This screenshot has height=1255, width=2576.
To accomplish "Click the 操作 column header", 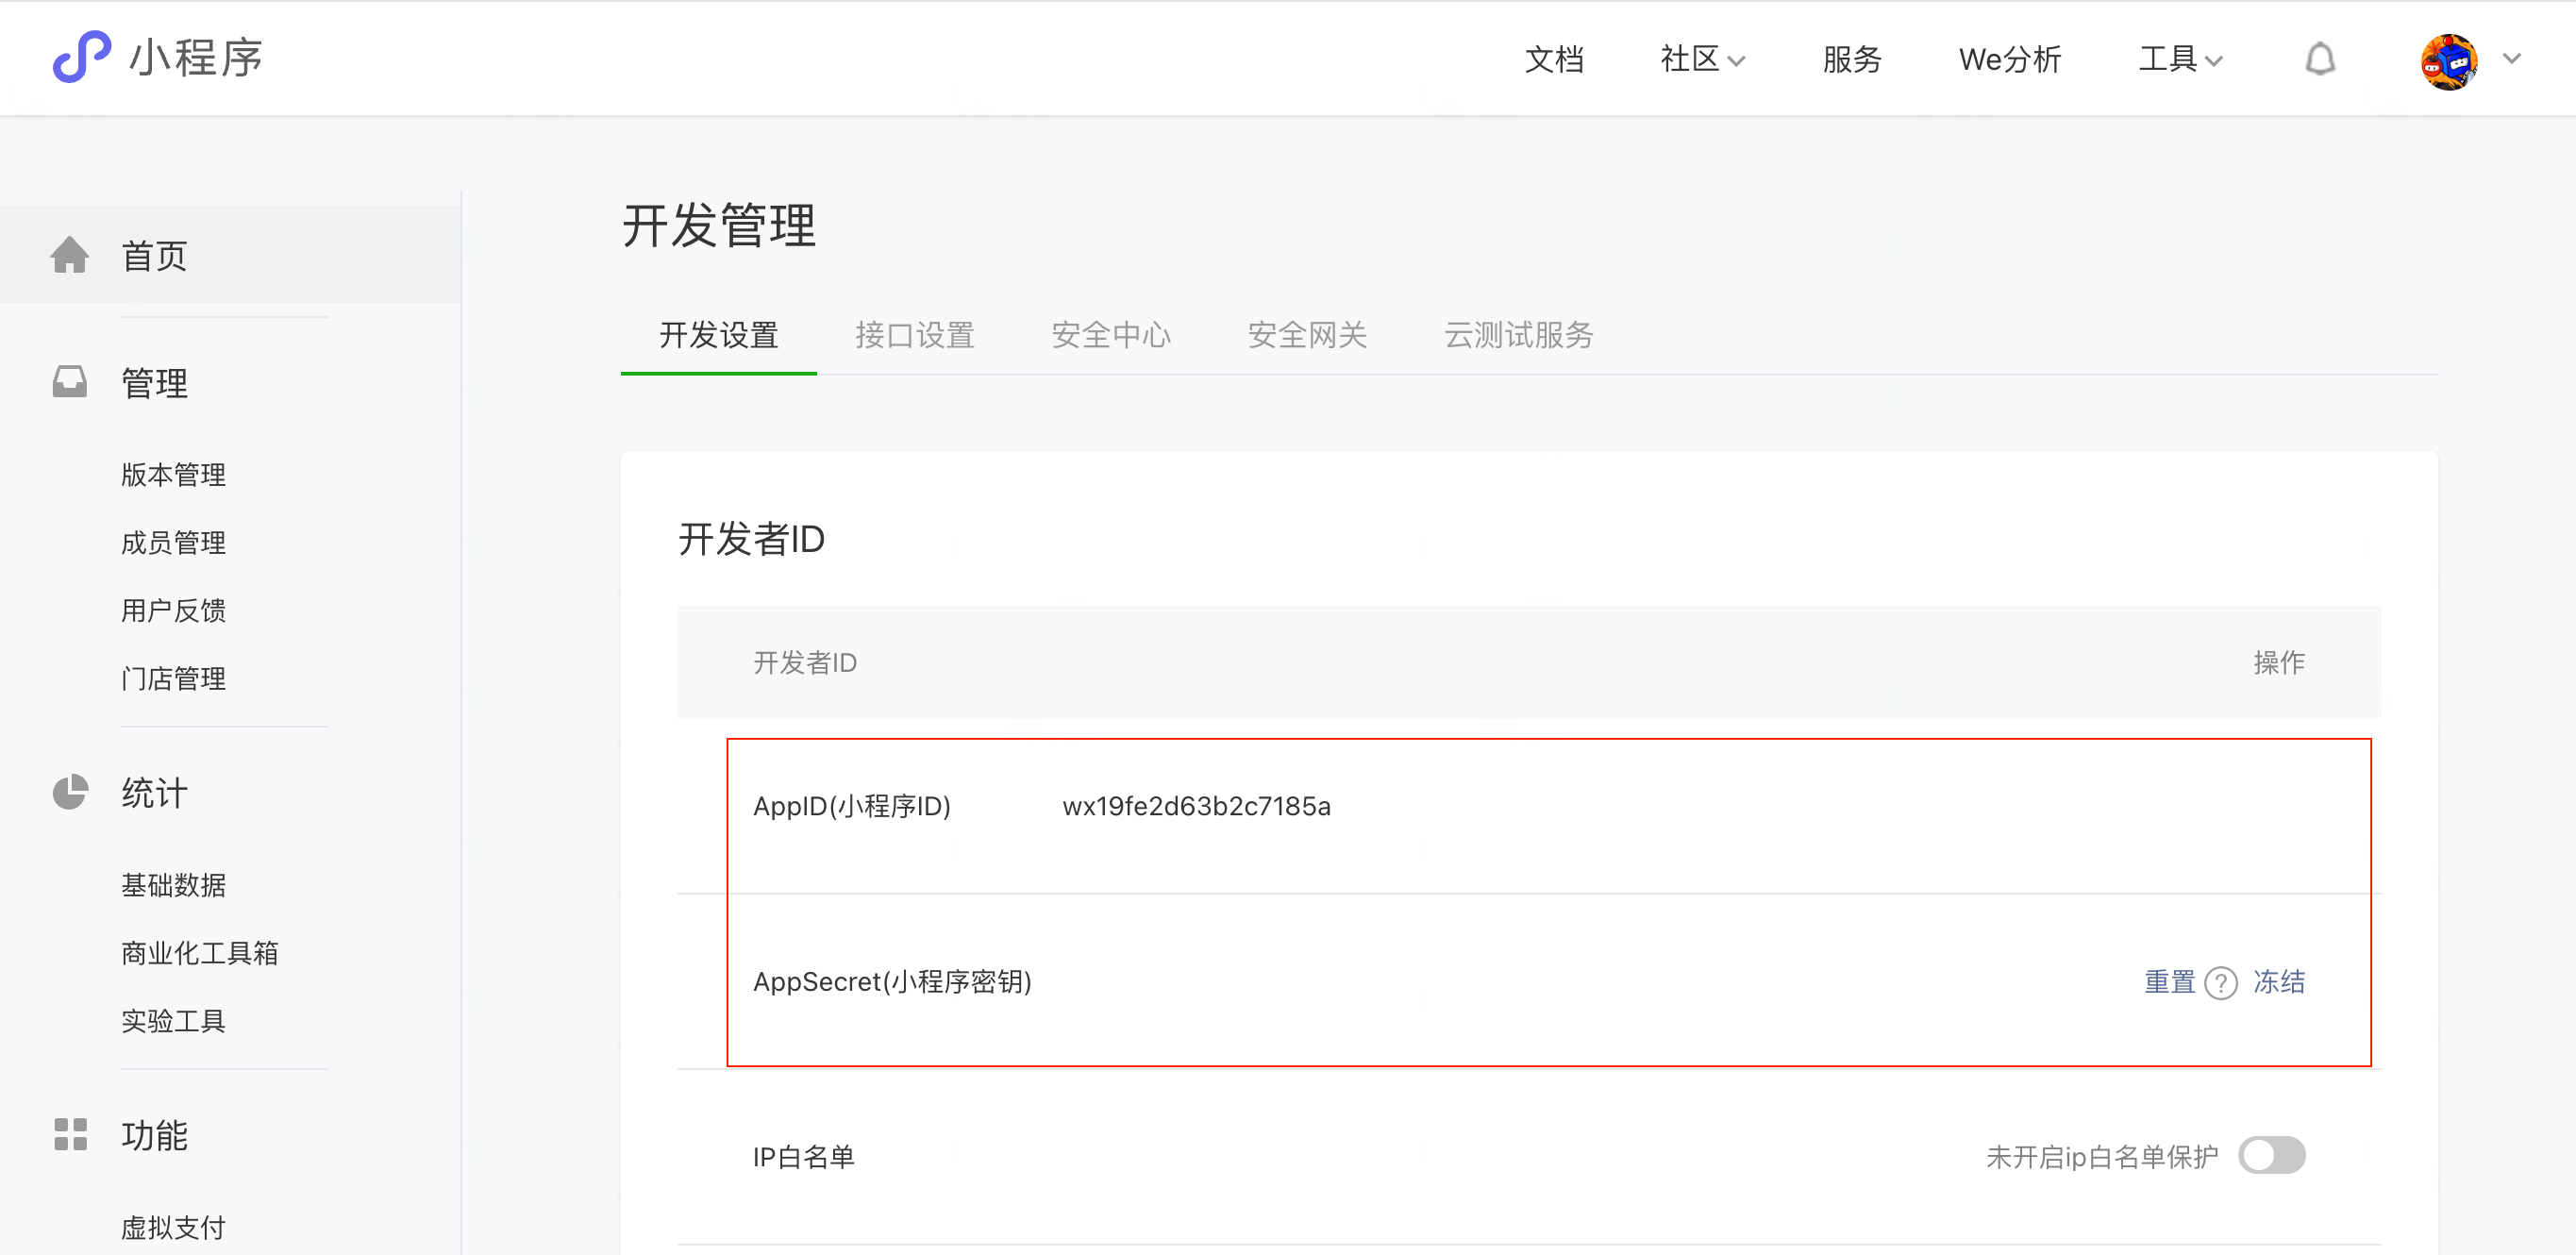I will (x=2279, y=662).
